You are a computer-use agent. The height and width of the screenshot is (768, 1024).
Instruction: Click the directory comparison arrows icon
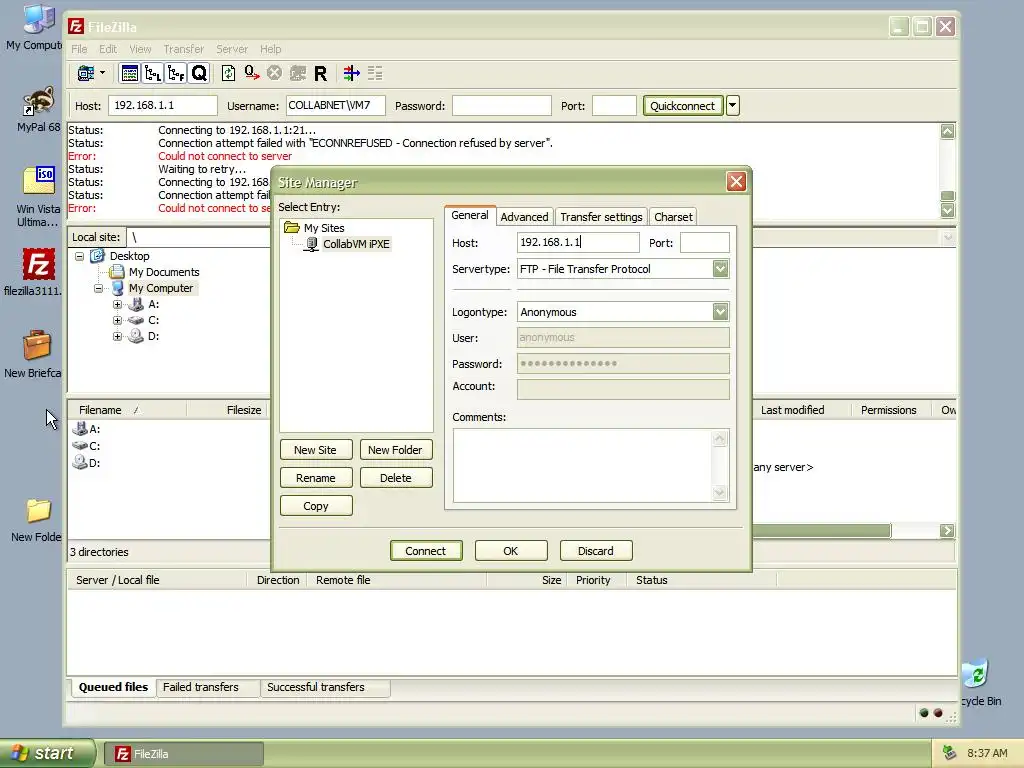pos(351,73)
